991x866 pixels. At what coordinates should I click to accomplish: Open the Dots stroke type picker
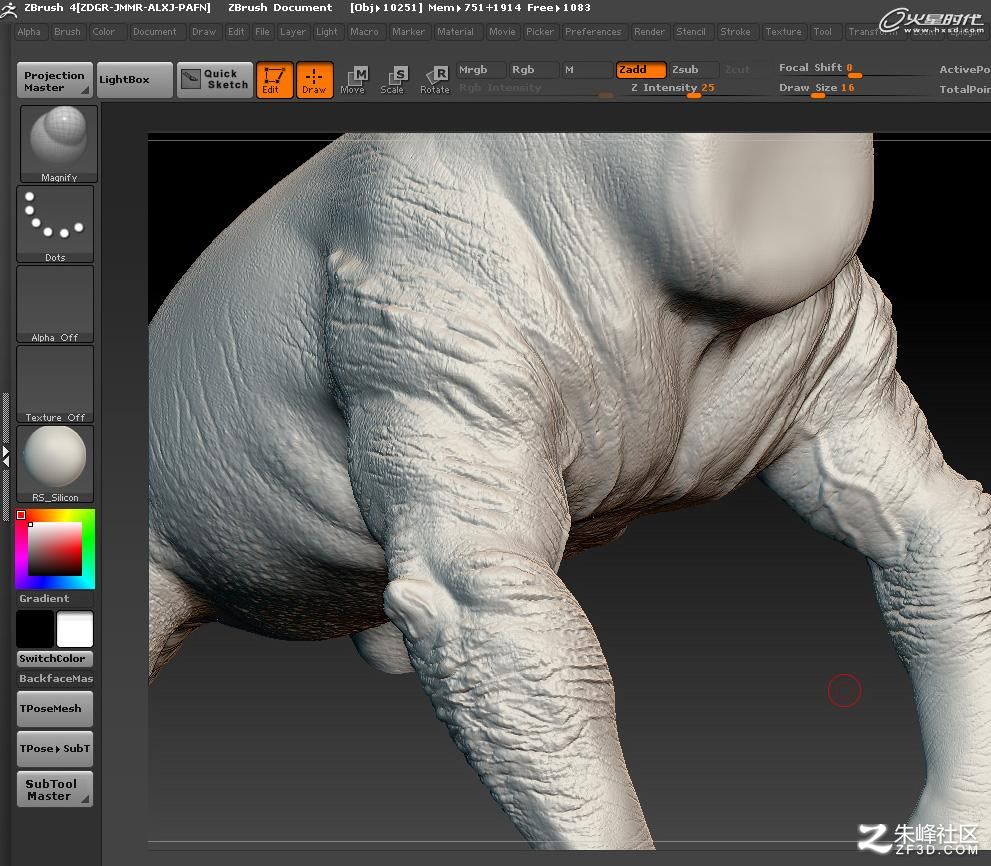coord(55,224)
